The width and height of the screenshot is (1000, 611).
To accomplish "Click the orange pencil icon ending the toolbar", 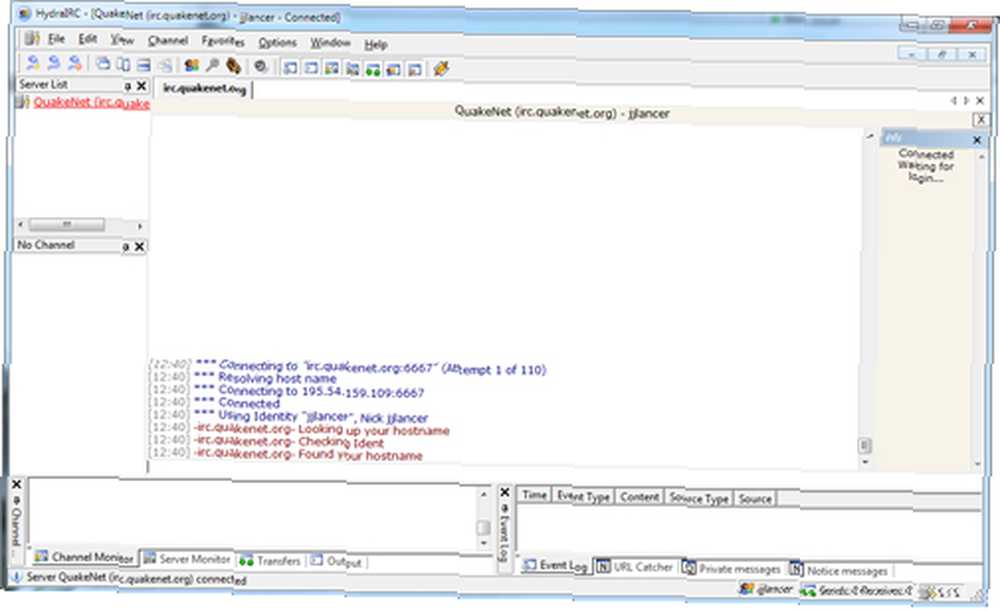I will (441, 68).
